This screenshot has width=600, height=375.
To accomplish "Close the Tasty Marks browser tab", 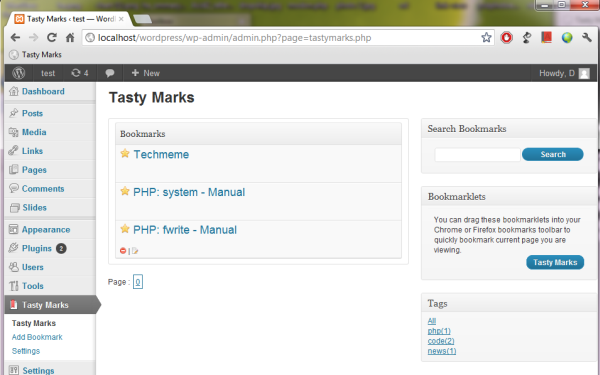I will pyautogui.click(x=121, y=19).
